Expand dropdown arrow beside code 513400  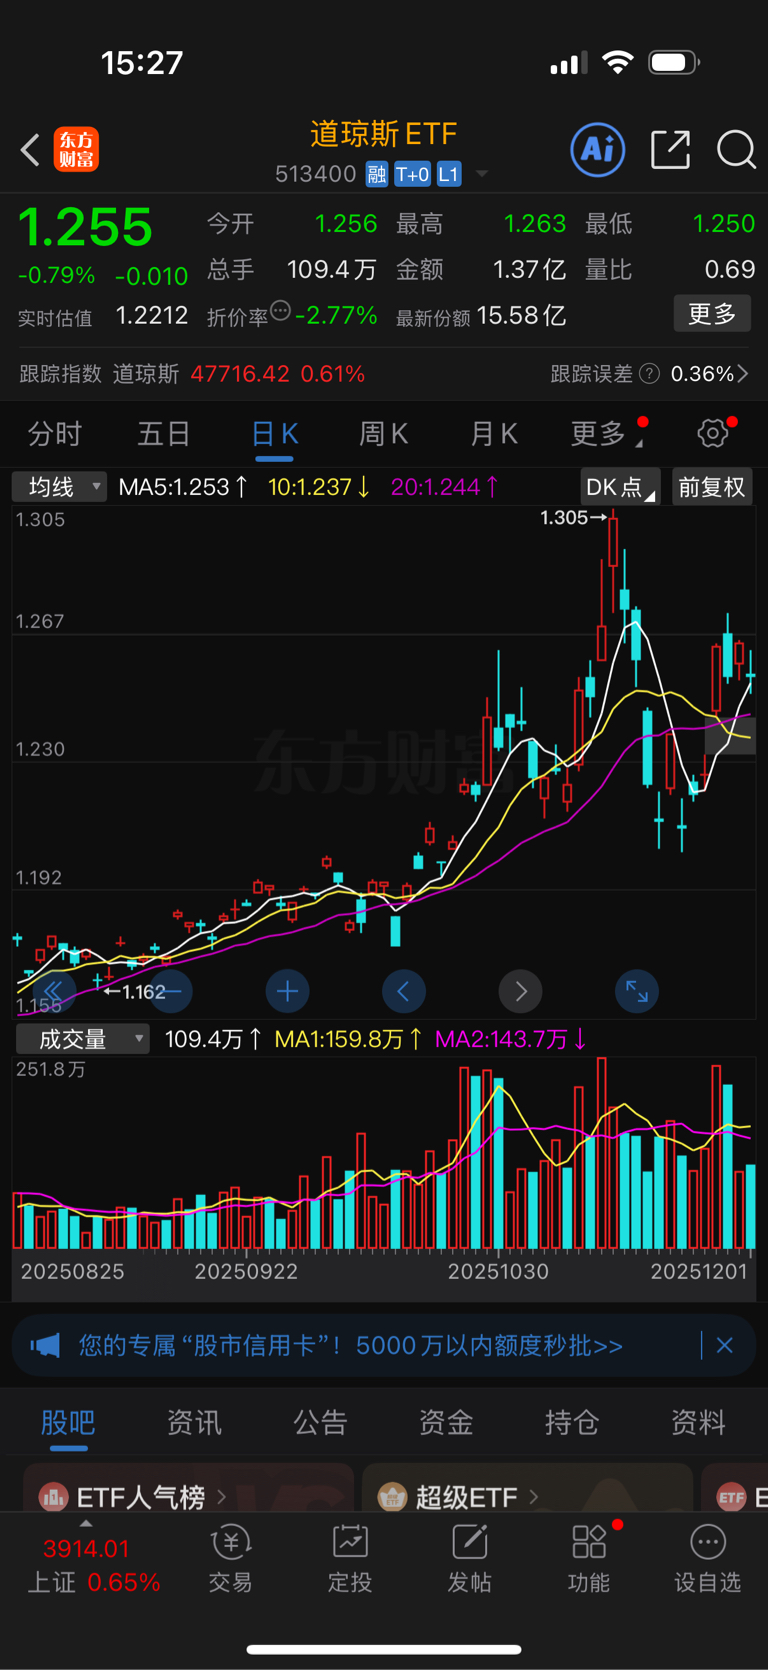[482, 175]
